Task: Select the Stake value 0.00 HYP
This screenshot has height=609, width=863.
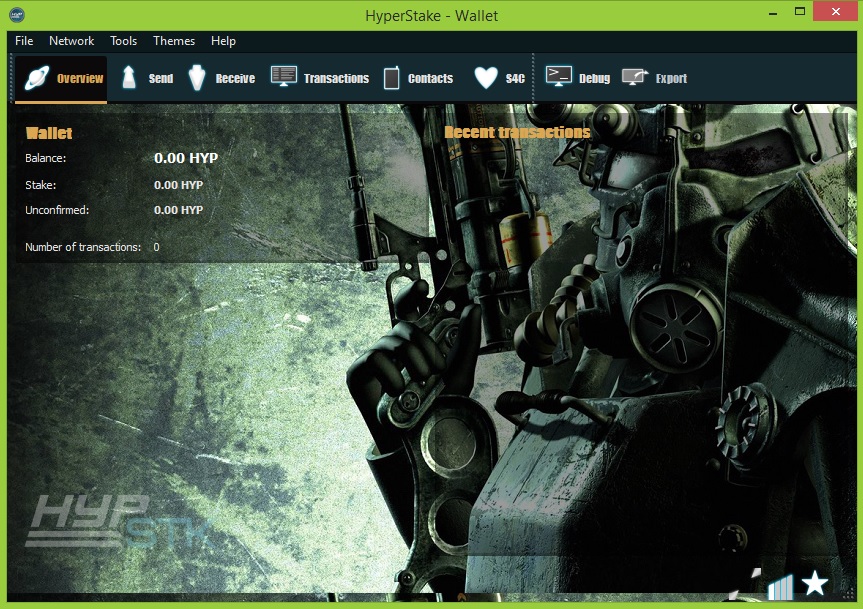Action: (178, 185)
